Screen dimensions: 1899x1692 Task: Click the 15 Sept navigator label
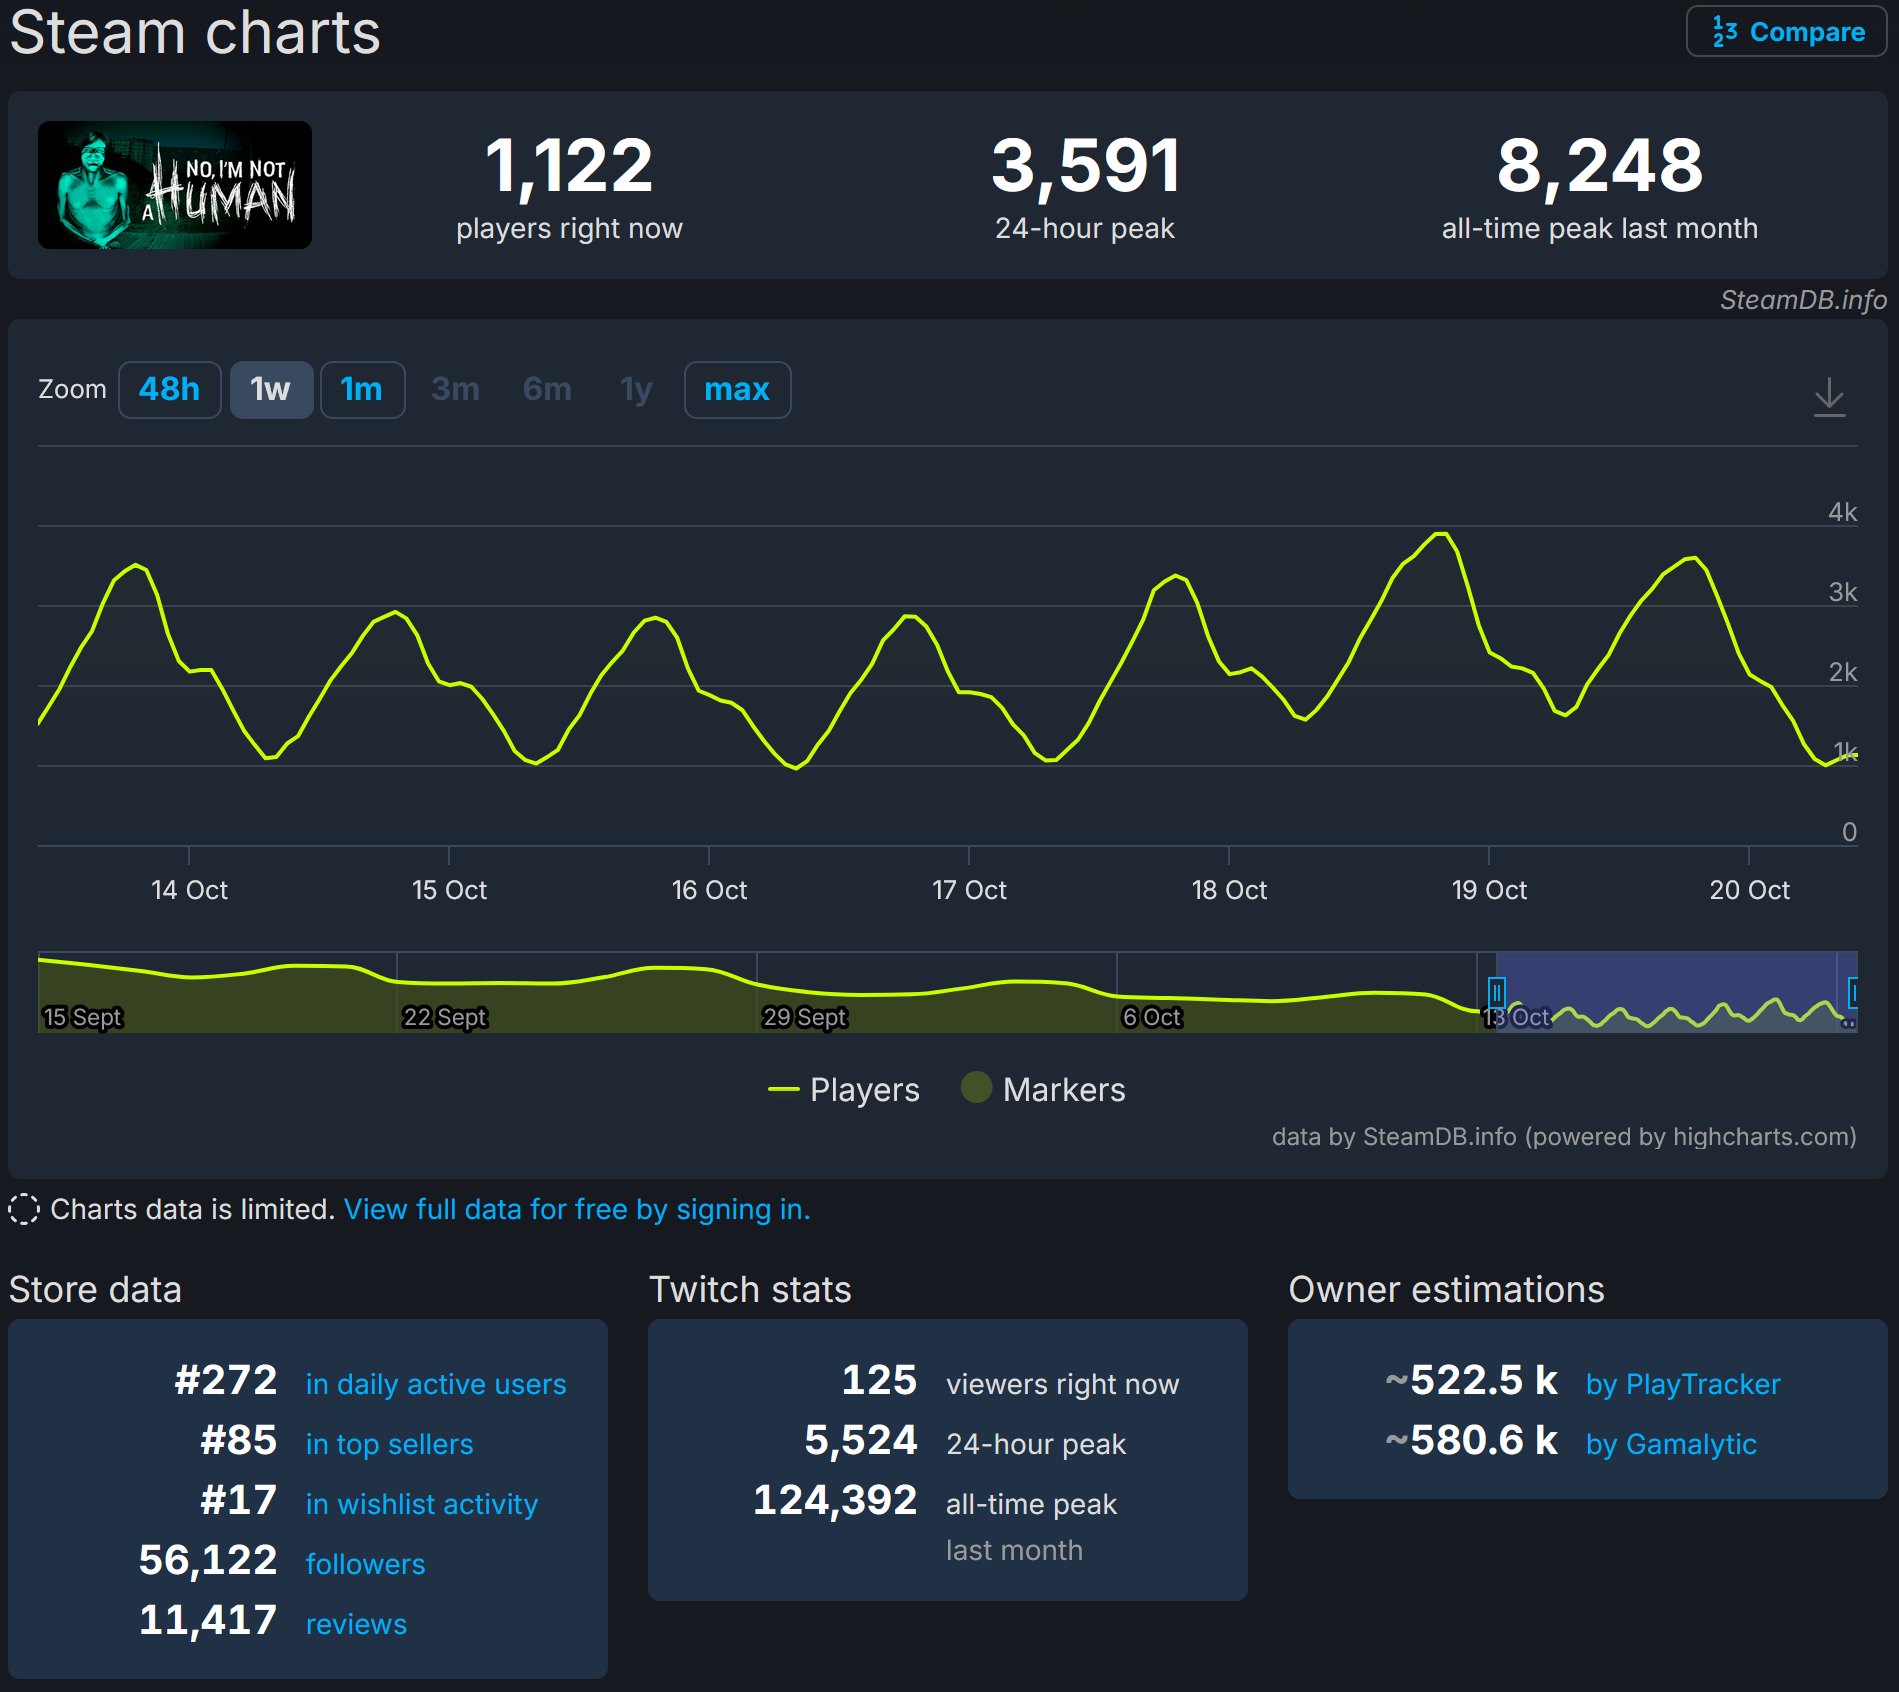(x=82, y=1017)
